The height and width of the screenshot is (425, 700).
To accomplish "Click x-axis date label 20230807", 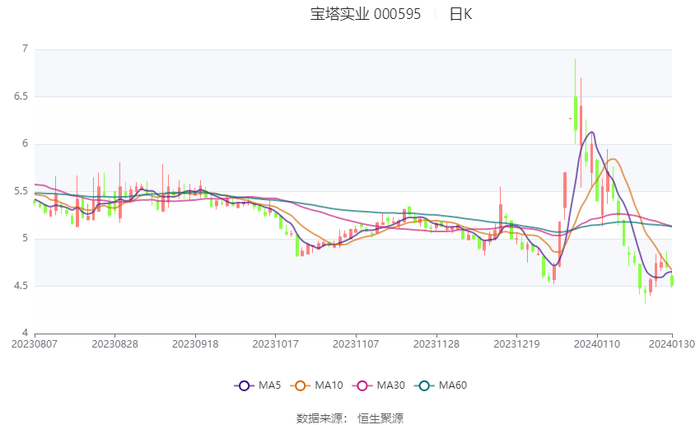I will coord(34,344).
